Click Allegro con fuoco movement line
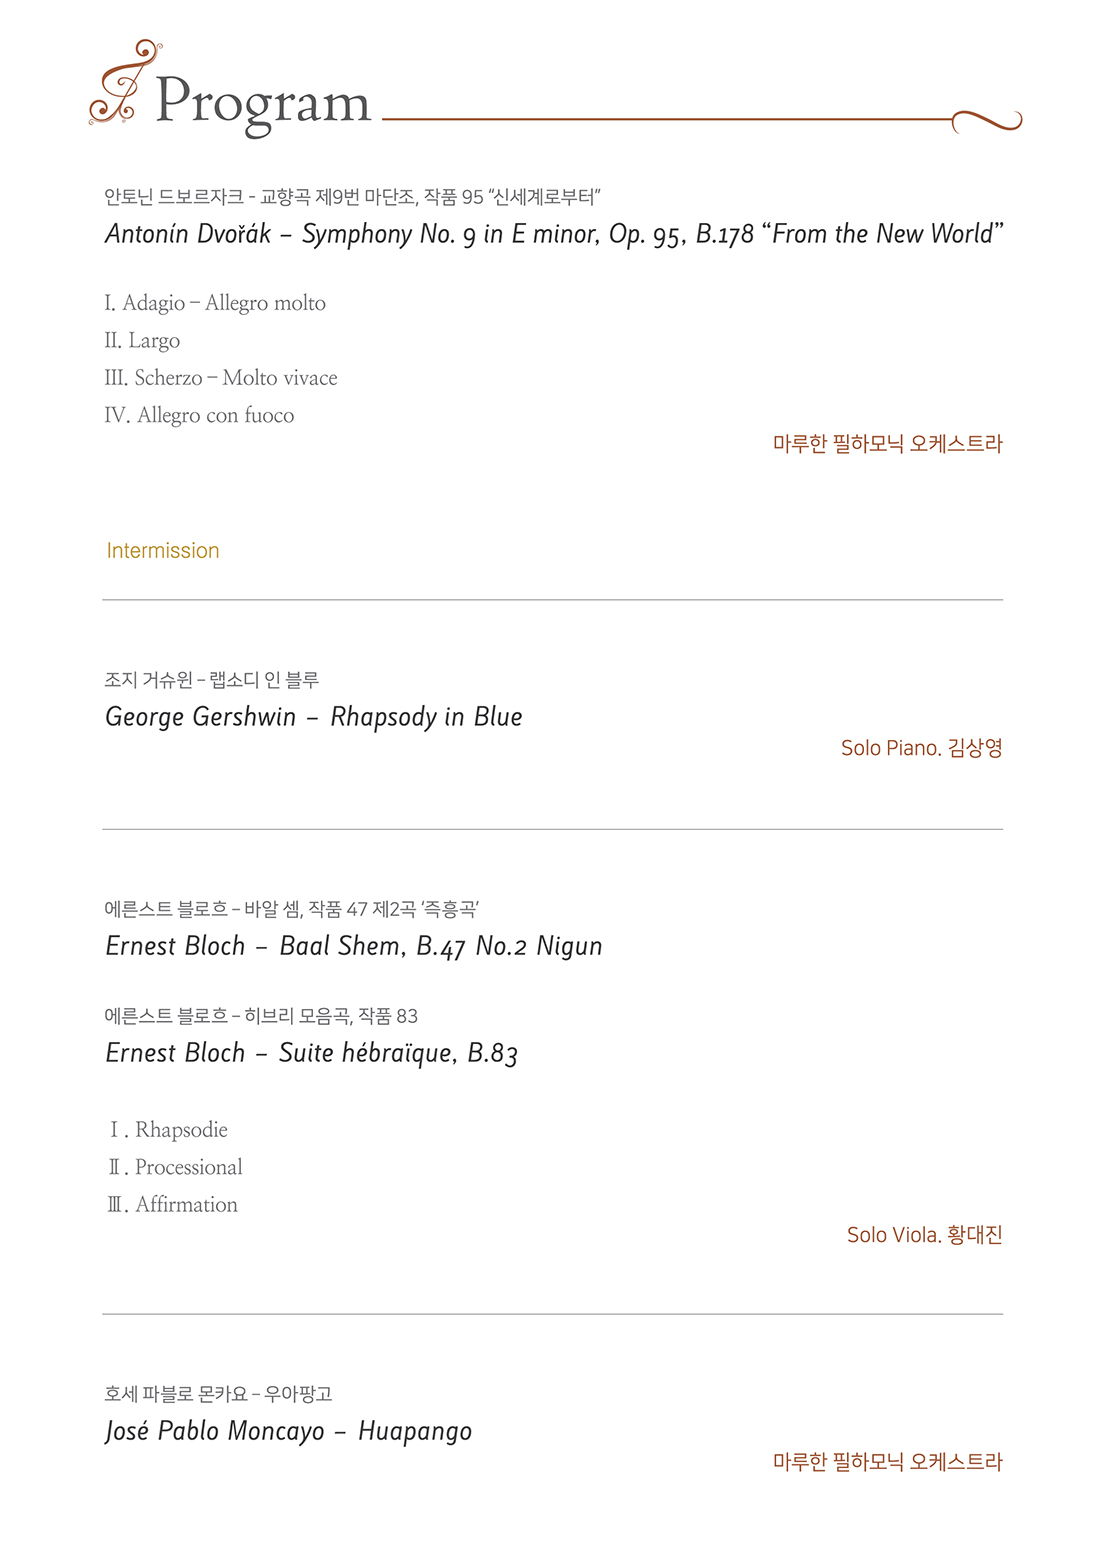 pos(199,415)
